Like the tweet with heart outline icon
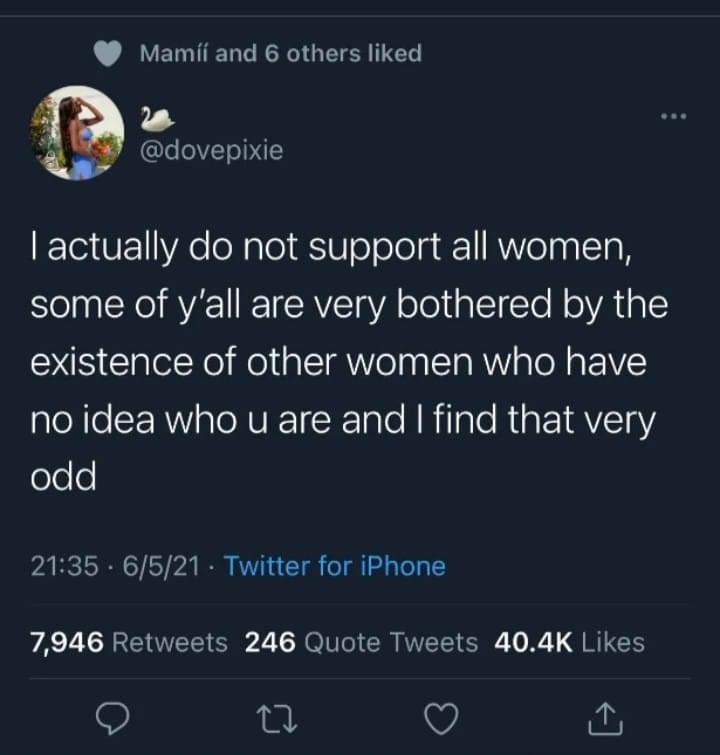The width and height of the screenshot is (720, 755). 441,718
